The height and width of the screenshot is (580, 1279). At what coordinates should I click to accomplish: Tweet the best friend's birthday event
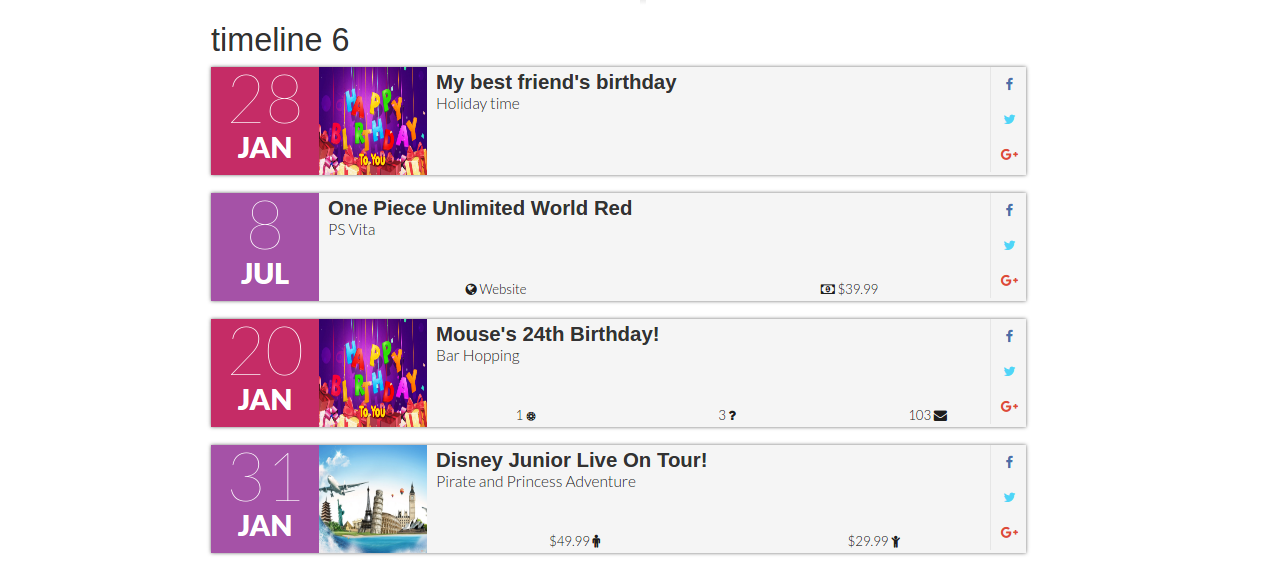pyautogui.click(x=1009, y=119)
